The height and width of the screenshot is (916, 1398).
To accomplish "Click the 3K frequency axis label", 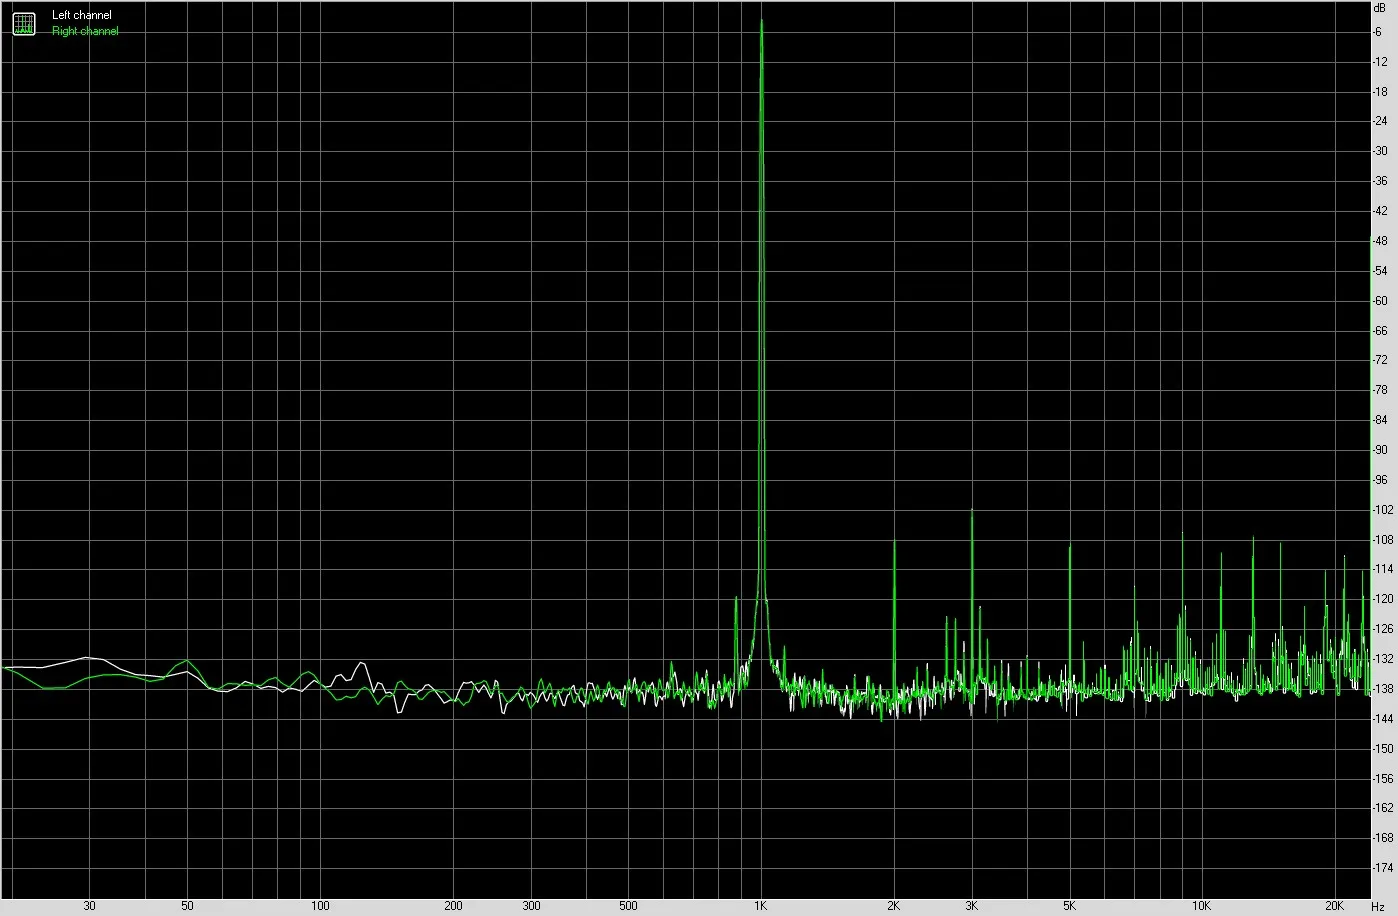I will click(x=972, y=907).
